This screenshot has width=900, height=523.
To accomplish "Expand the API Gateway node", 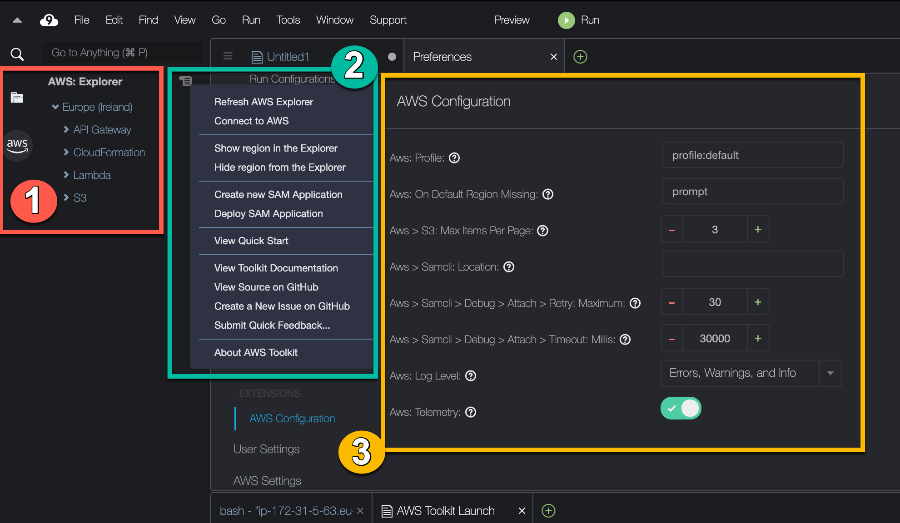I will [66, 130].
